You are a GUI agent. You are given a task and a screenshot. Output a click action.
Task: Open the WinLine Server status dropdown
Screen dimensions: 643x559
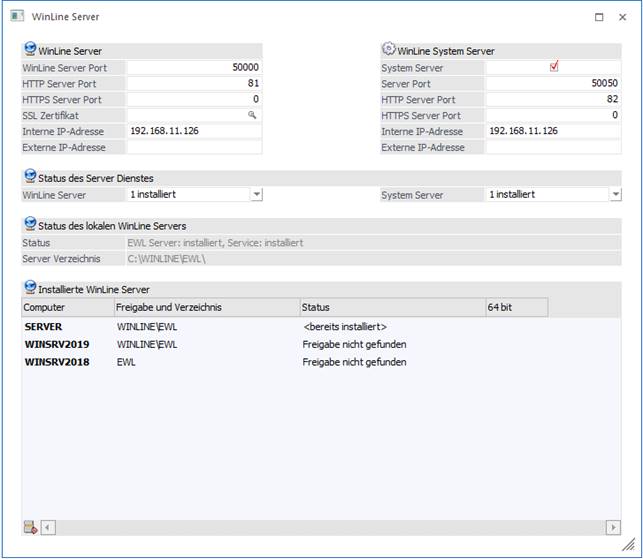pyautogui.click(x=256, y=195)
